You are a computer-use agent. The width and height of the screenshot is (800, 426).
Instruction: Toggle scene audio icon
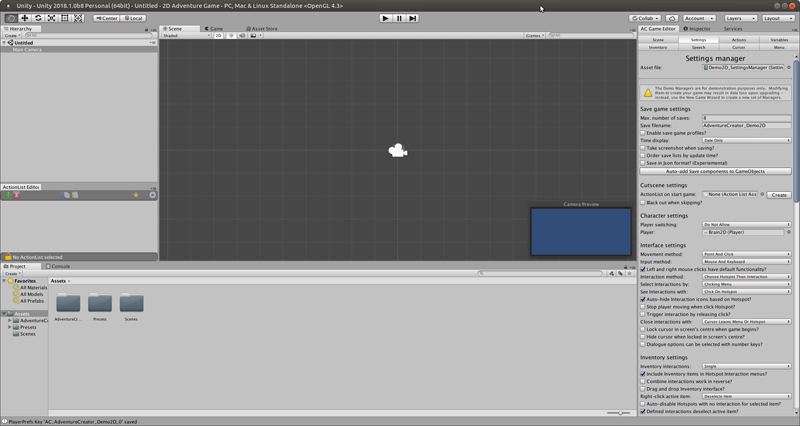[x=242, y=36]
